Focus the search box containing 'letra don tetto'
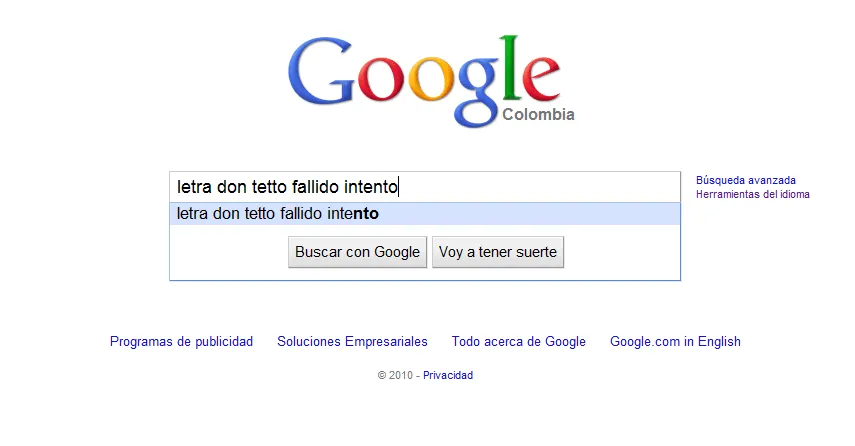This screenshot has width=855, height=446. (x=425, y=187)
